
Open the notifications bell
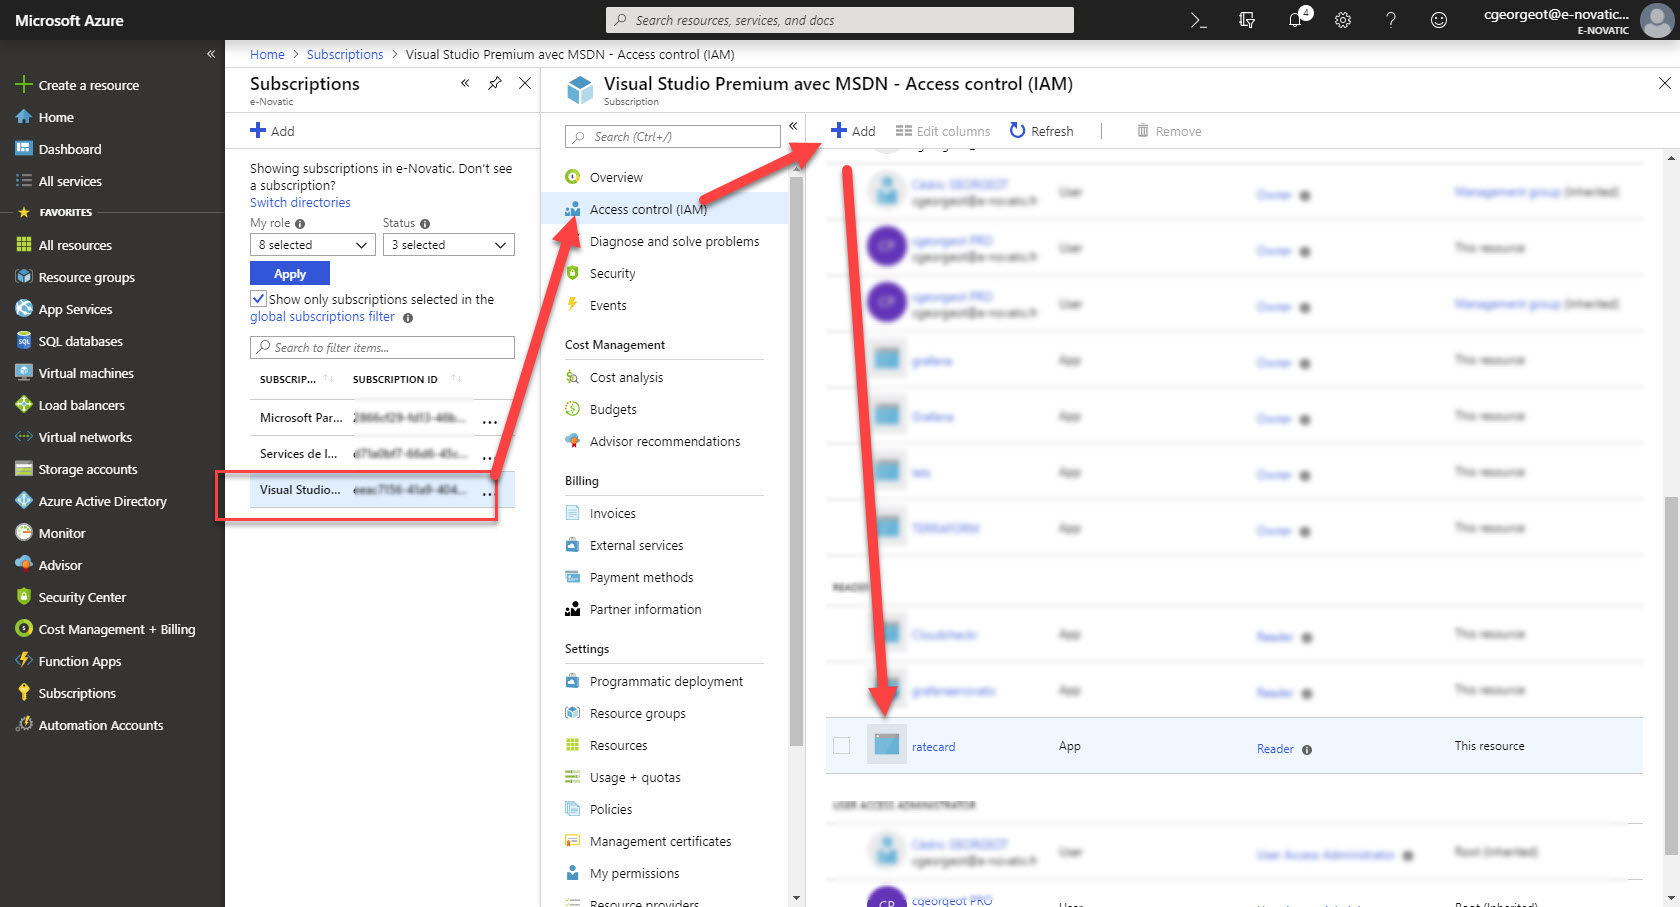pos(1296,20)
